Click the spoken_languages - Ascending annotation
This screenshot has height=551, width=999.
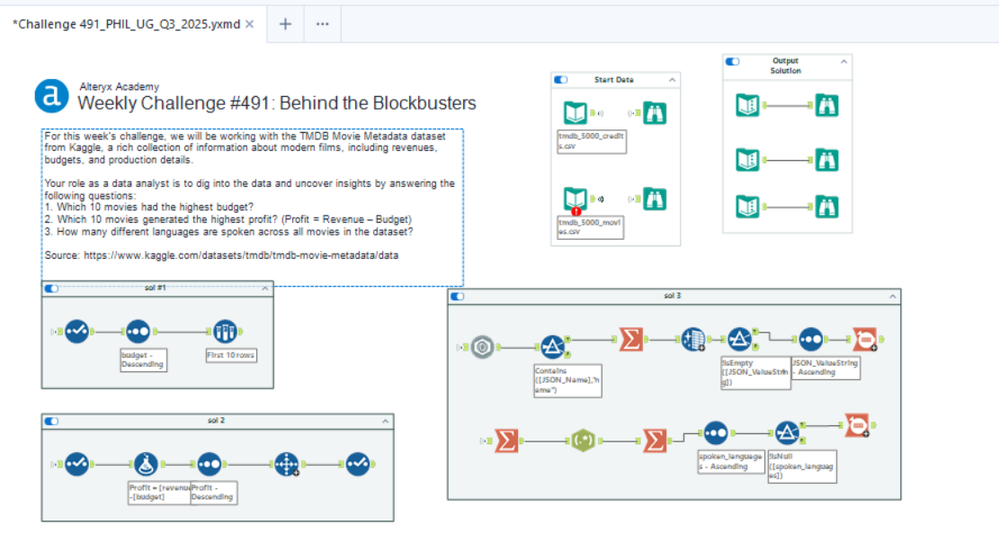coord(731,462)
